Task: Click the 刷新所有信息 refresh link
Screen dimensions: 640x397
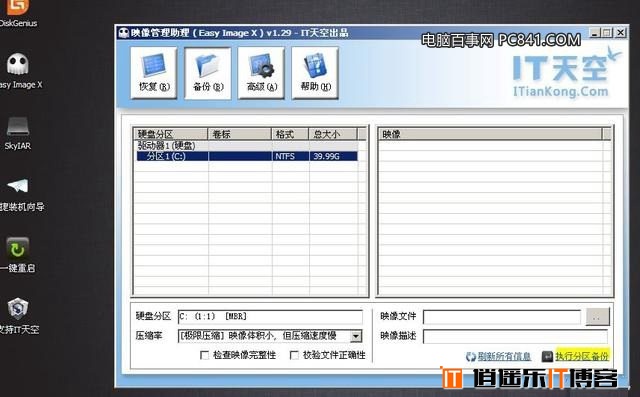Action: click(x=504, y=357)
